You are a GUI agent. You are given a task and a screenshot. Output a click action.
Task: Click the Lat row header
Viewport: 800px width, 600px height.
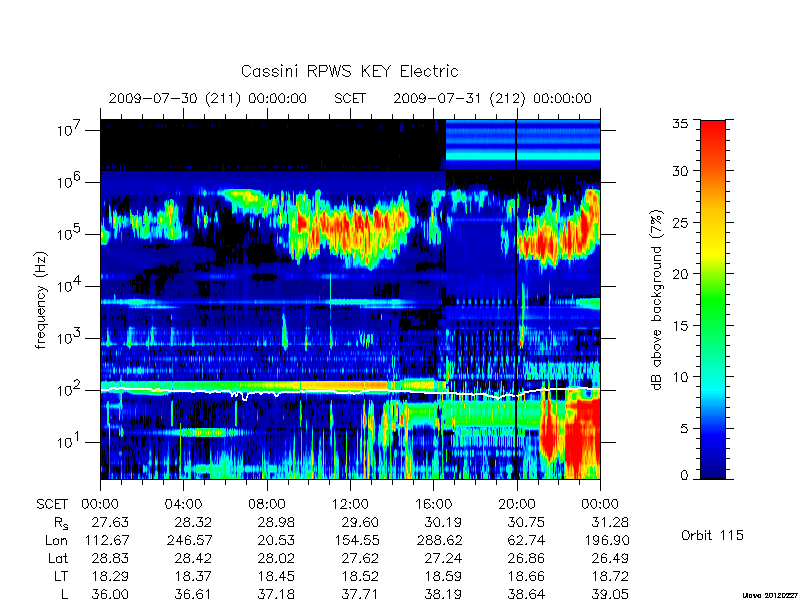pyautogui.click(x=58, y=559)
